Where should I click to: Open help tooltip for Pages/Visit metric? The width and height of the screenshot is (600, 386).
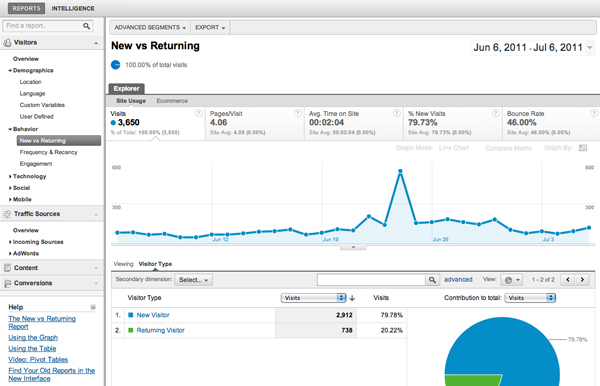(x=297, y=113)
